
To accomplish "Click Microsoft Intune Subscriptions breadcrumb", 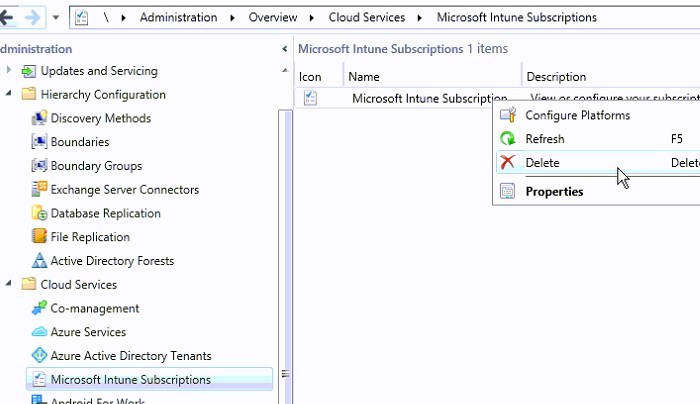I will click(x=517, y=17).
